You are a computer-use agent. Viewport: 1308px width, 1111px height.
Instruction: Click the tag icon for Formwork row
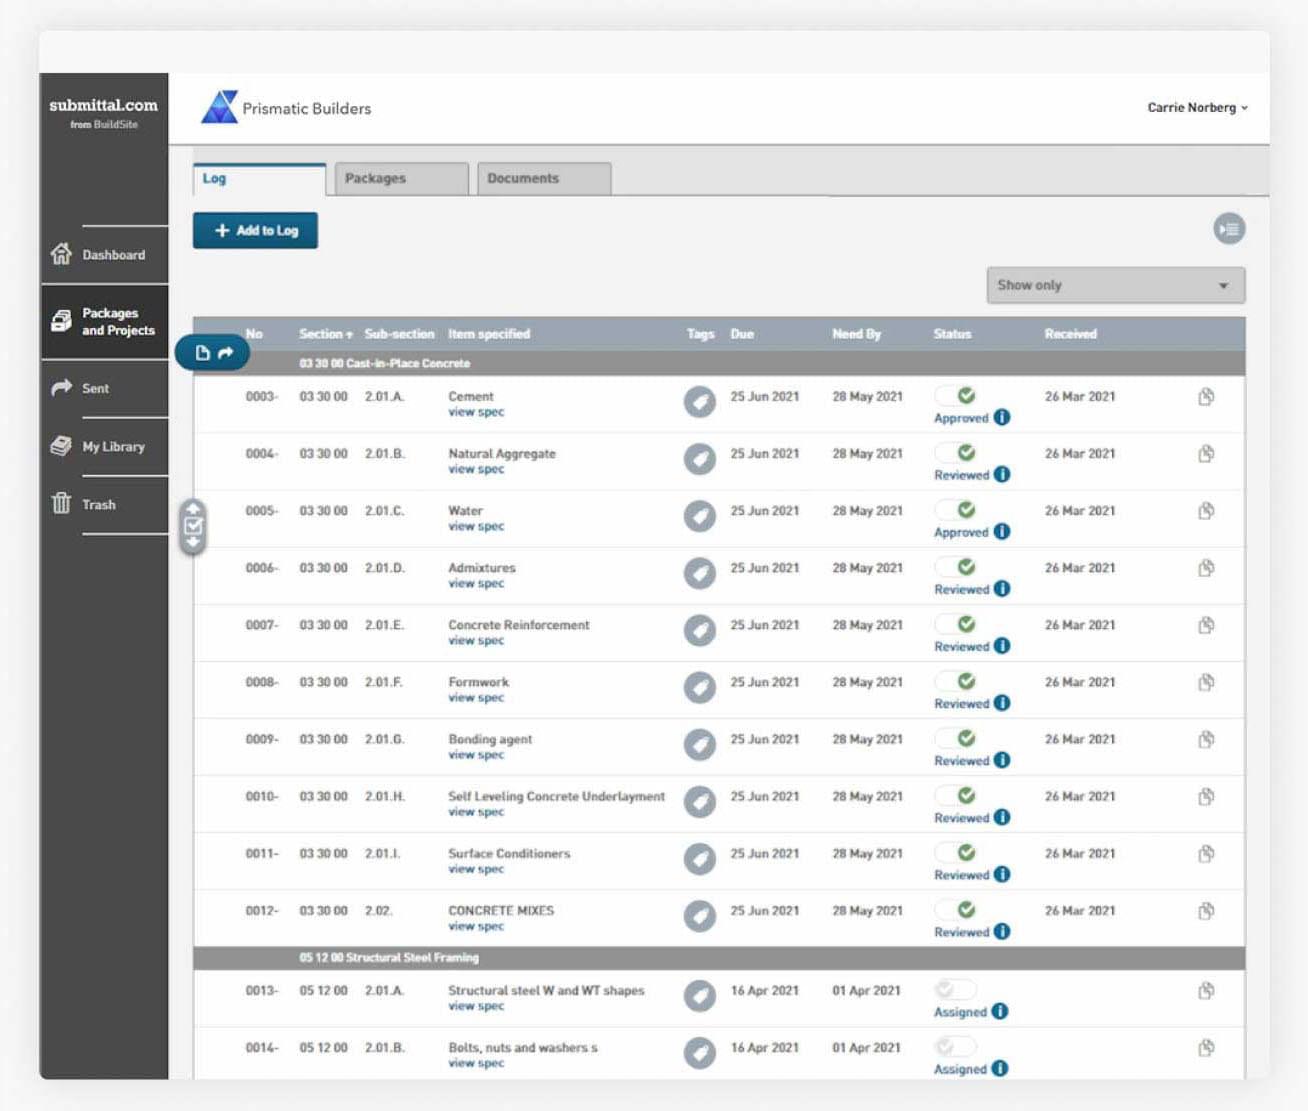699,688
